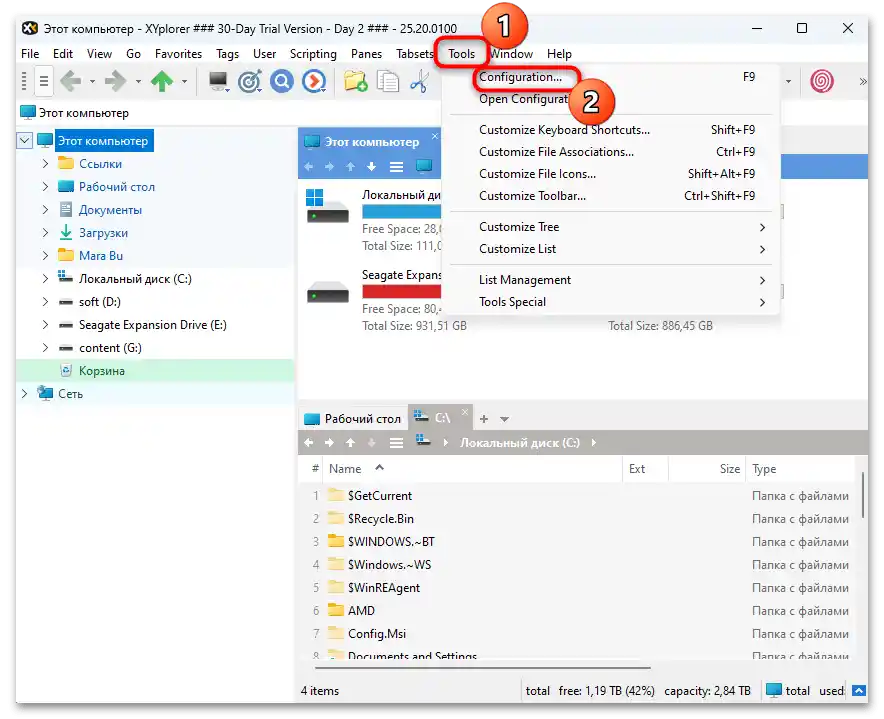Click the Copy toolbar icon
Screen dimensions: 884x719
(388, 80)
